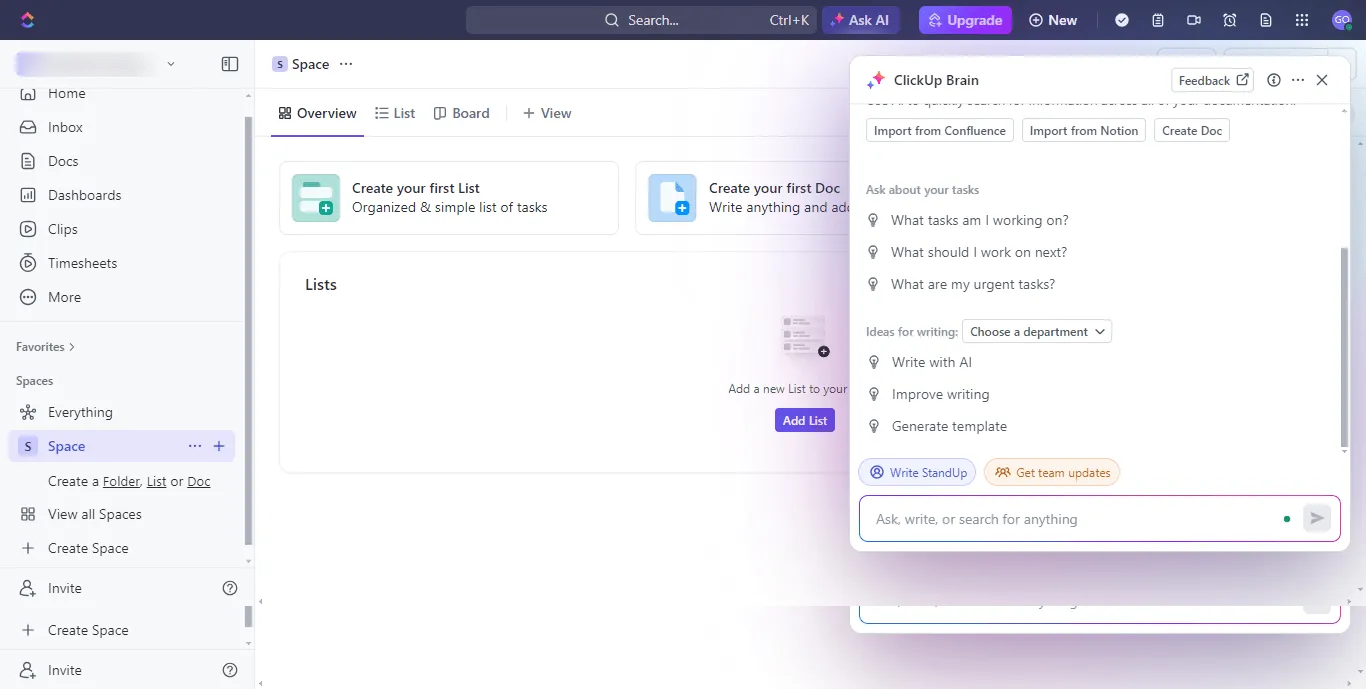Screen dimensions: 1366x690
Task: Open the Notepad icon in top bar
Action: coord(1158,20)
